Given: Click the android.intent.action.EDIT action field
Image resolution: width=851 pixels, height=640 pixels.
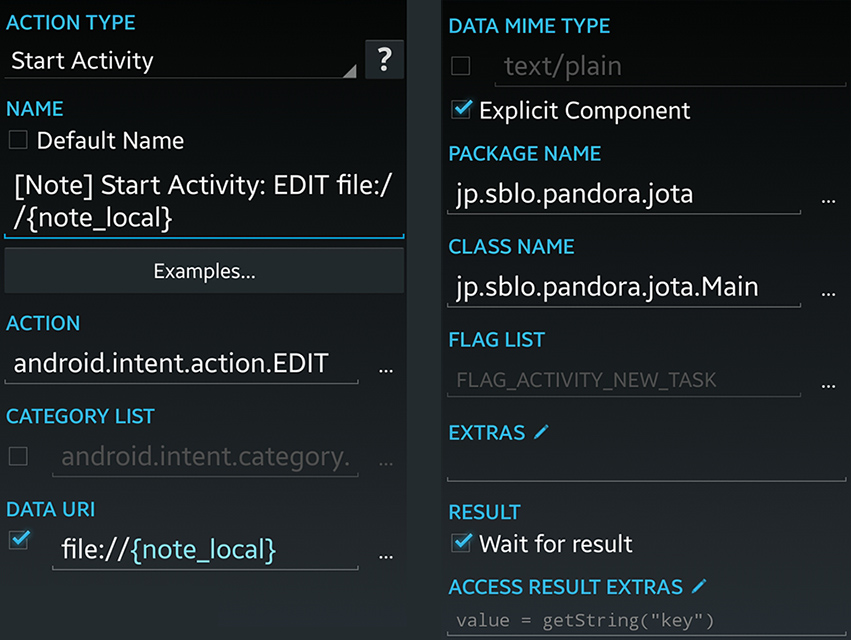Looking at the screenshot, I should point(181,364).
